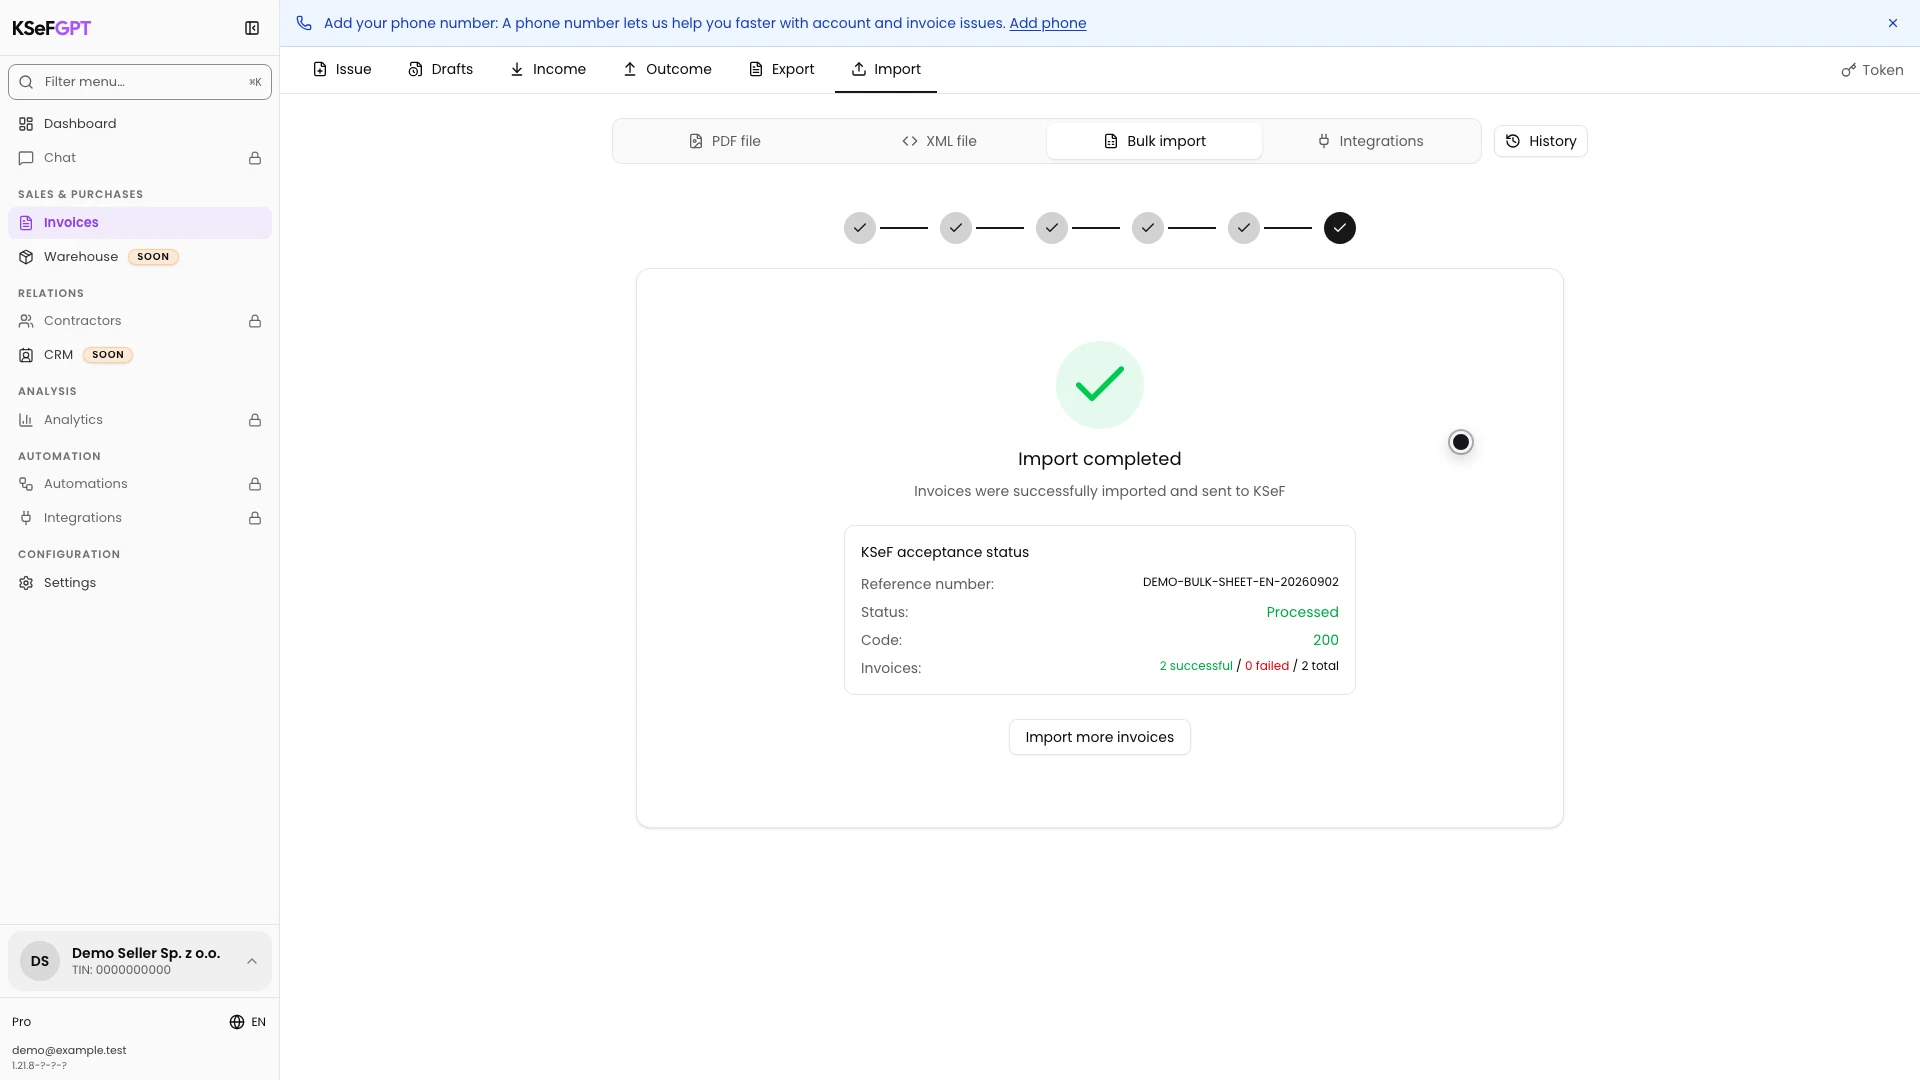Select Invoices in the sidebar
This screenshot has height=1080, width=1920.
click(140, 223)
